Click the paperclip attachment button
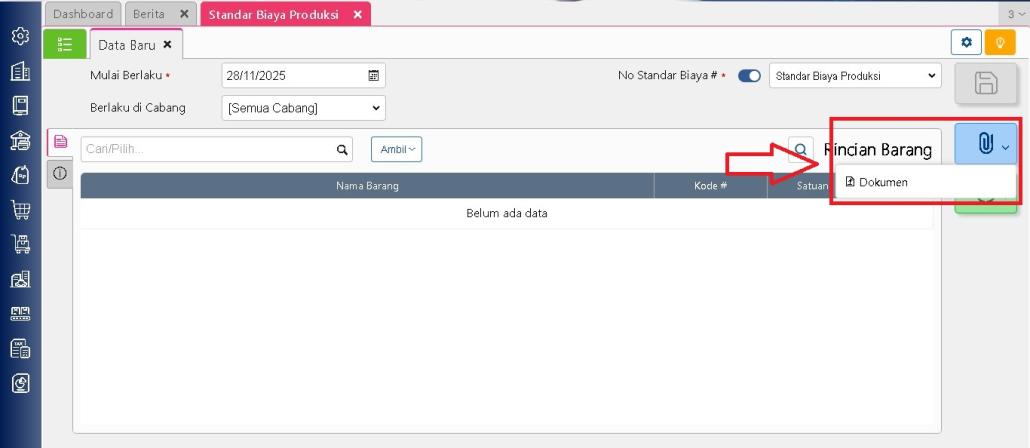Image resolution: width=1030 pixels, height=448 pixels. [985, 146]
